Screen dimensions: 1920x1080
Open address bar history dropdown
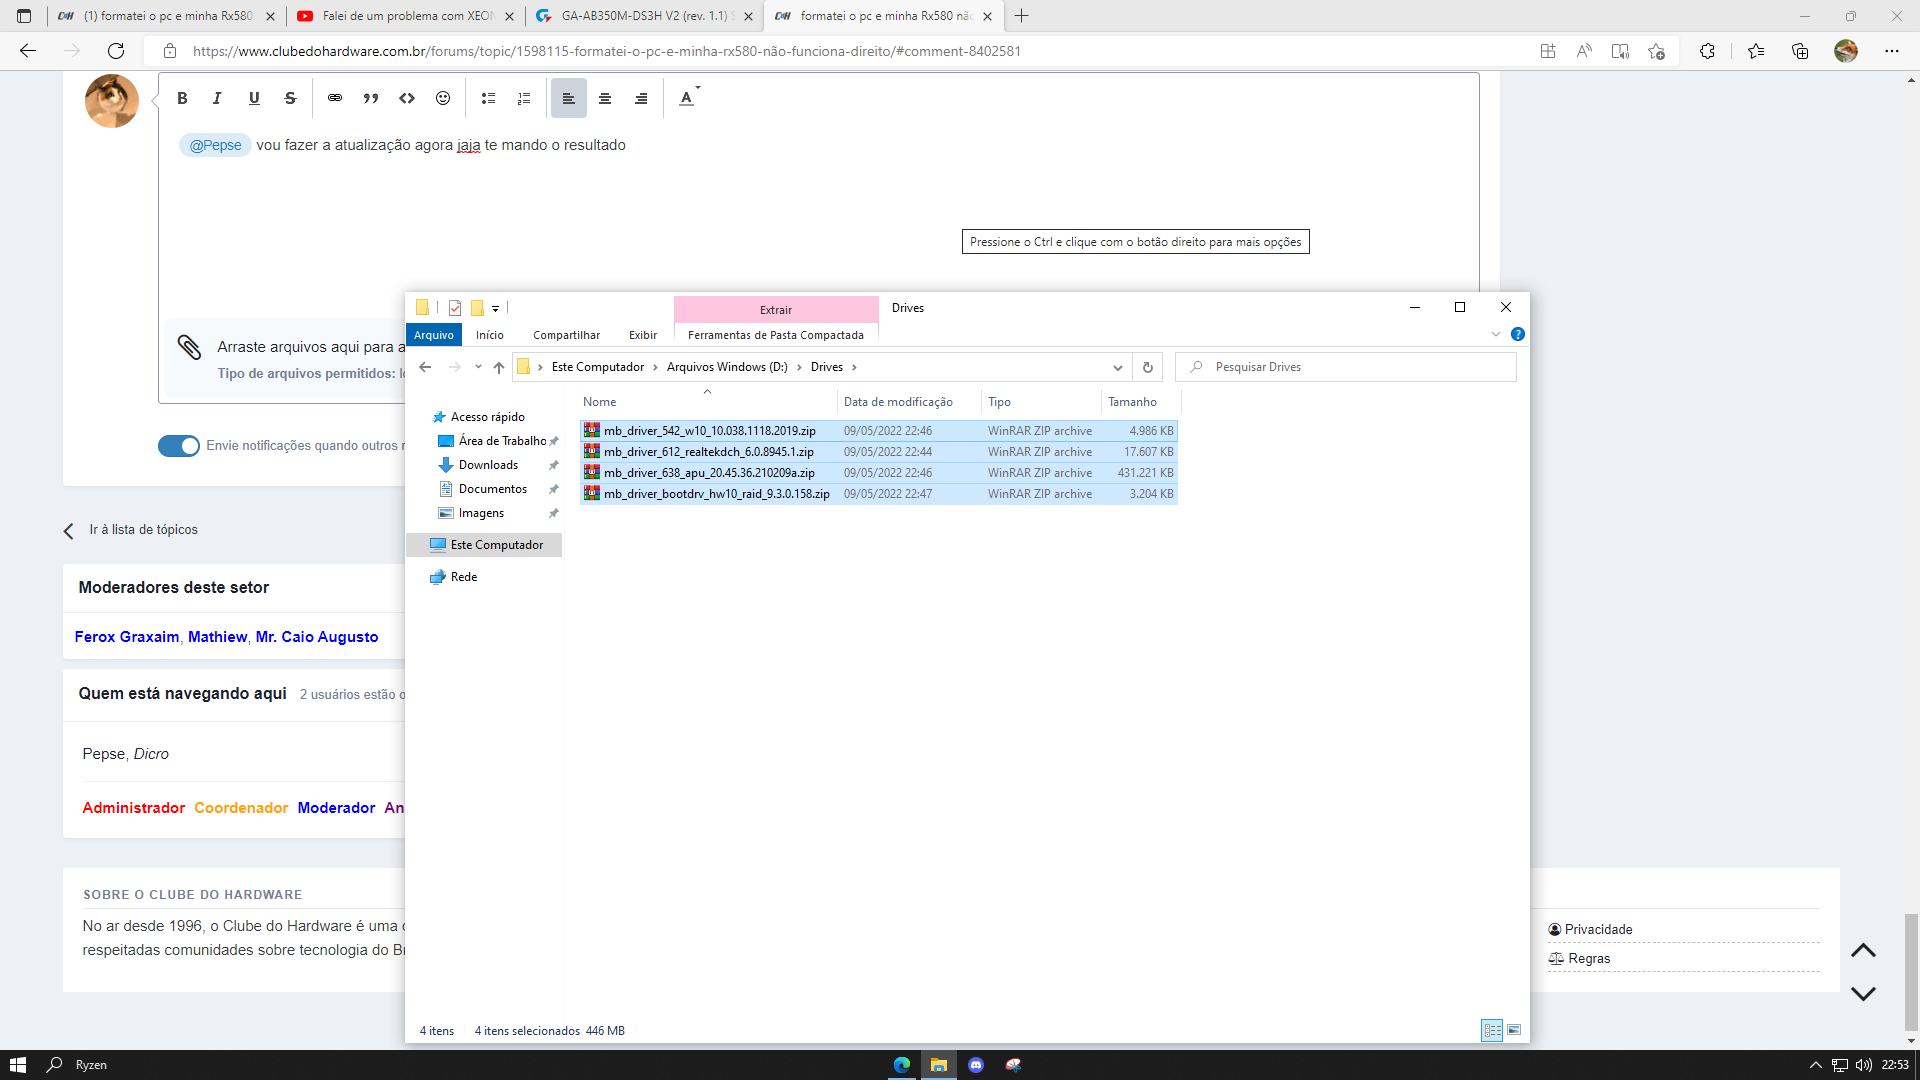pos(1117,367)
